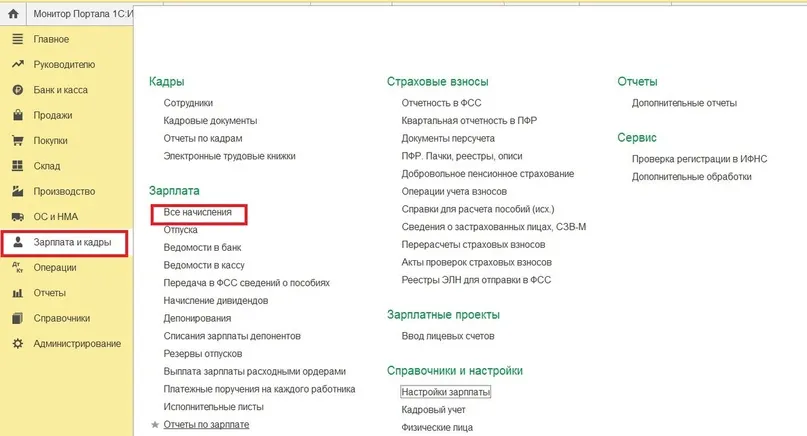Viewport: 807px width, 436px height.
Task: Click the books icon beside Справочники
Action: 17,318
